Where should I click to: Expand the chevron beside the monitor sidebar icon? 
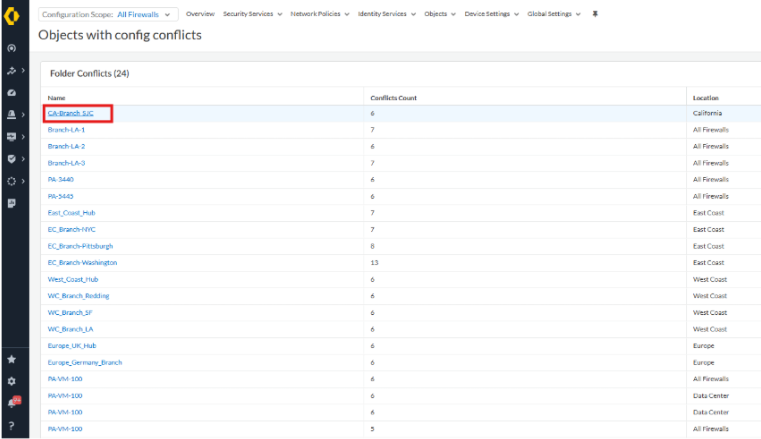tap(23, 137)
